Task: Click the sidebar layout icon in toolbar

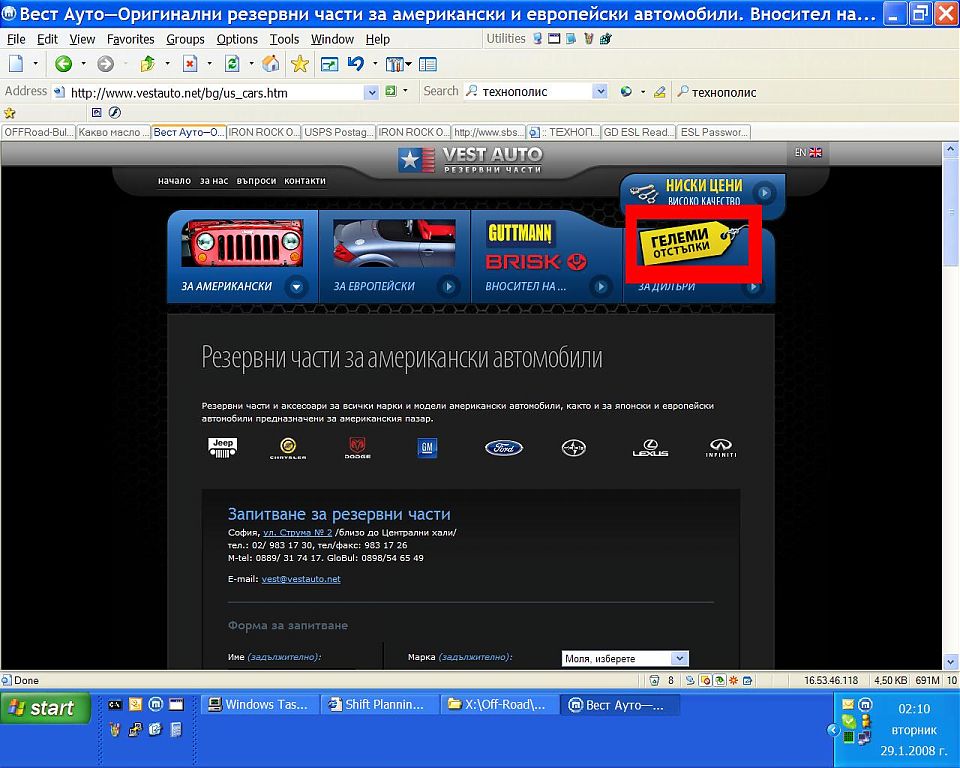Action: (427, 64)
